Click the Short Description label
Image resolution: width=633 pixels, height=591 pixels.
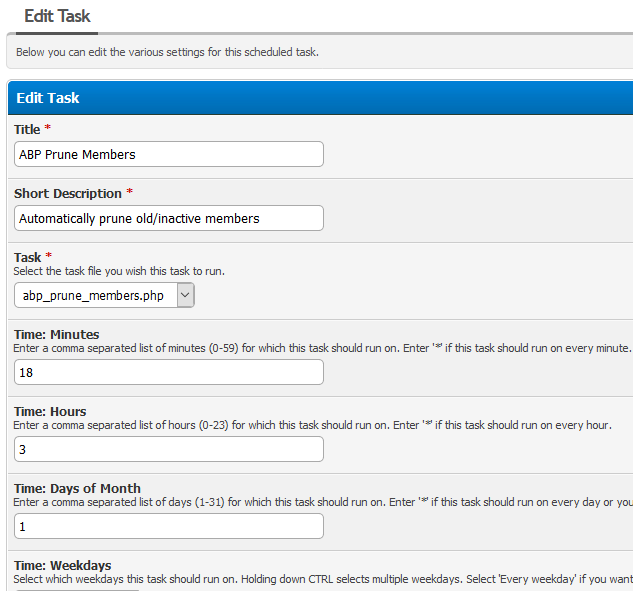point(68,193)
